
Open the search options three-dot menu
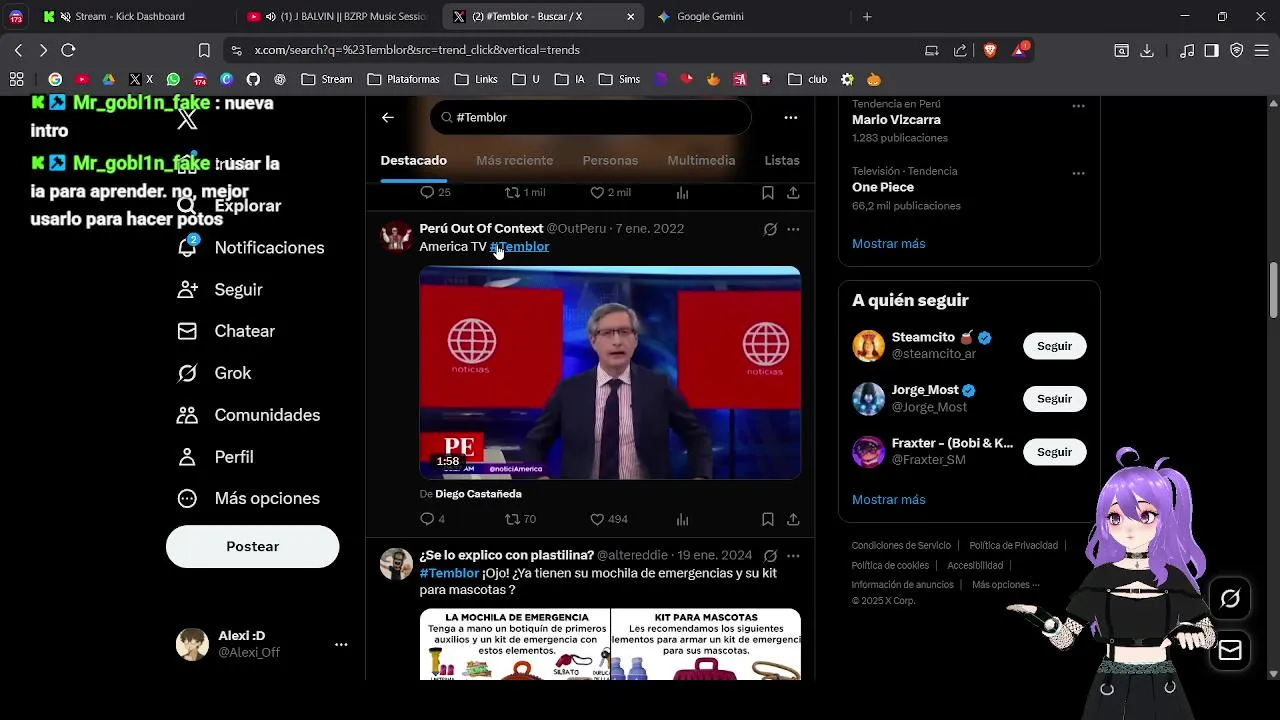[791, 117]
